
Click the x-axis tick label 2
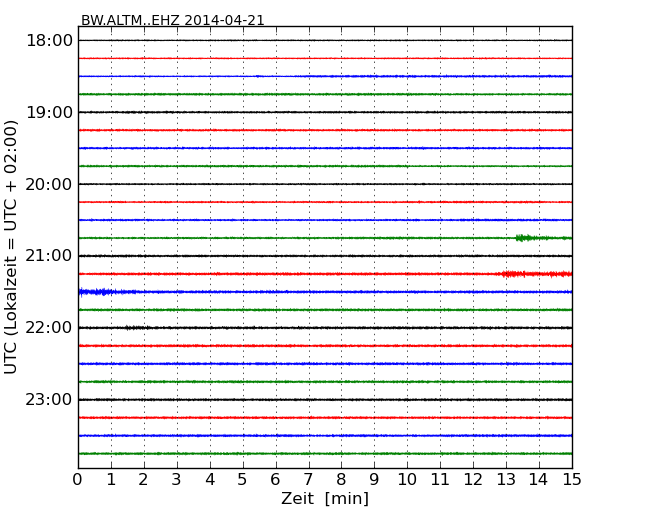pos(144,480)
